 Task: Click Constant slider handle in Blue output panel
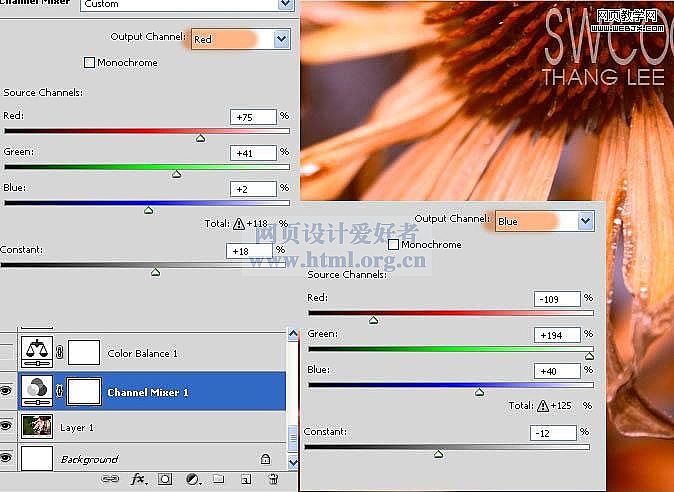tap(438, 454)
